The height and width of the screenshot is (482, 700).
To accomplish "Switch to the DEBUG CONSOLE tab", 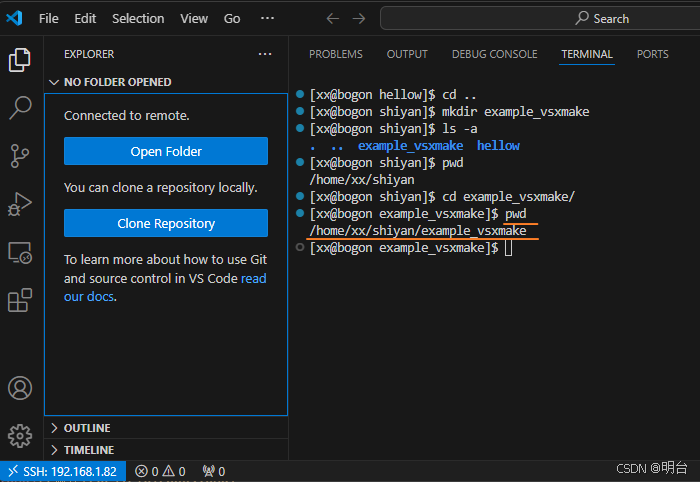I will tap(495, 54).
